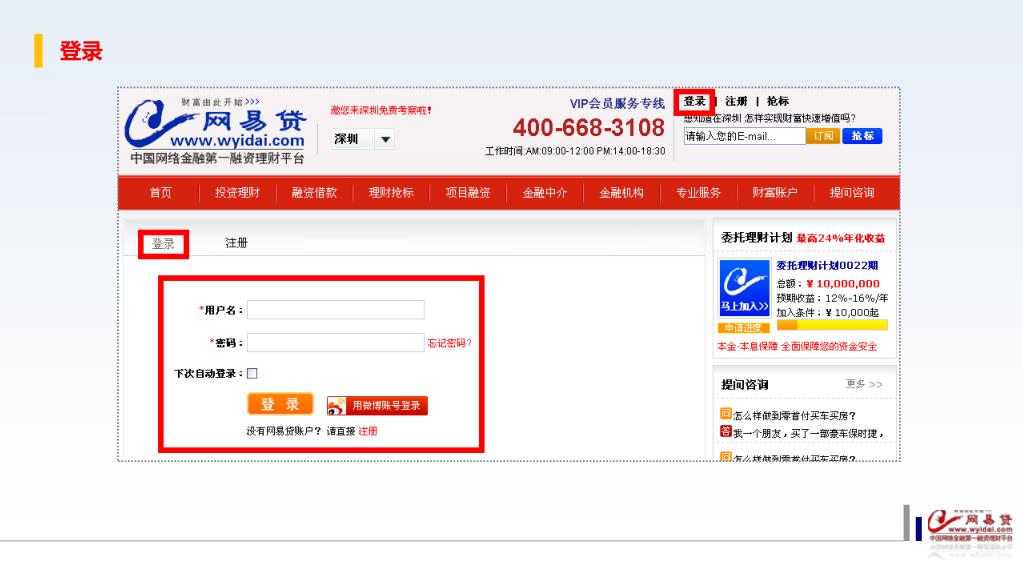Viewport: 1023px width, 575px height.
Task: Click the orange 登录 submit button
Action: coord(280,404)
